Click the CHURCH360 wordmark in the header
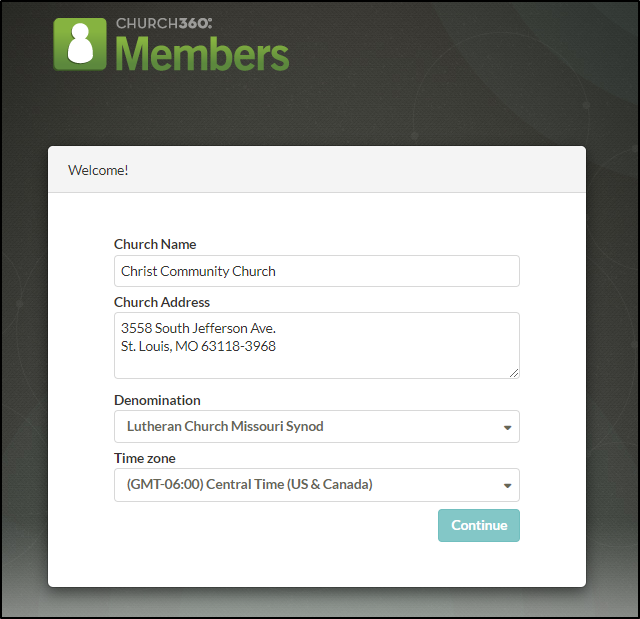Image resolution: width=640 pixels, height=619 pixels. pyautogui.click(x=164, y=23)
